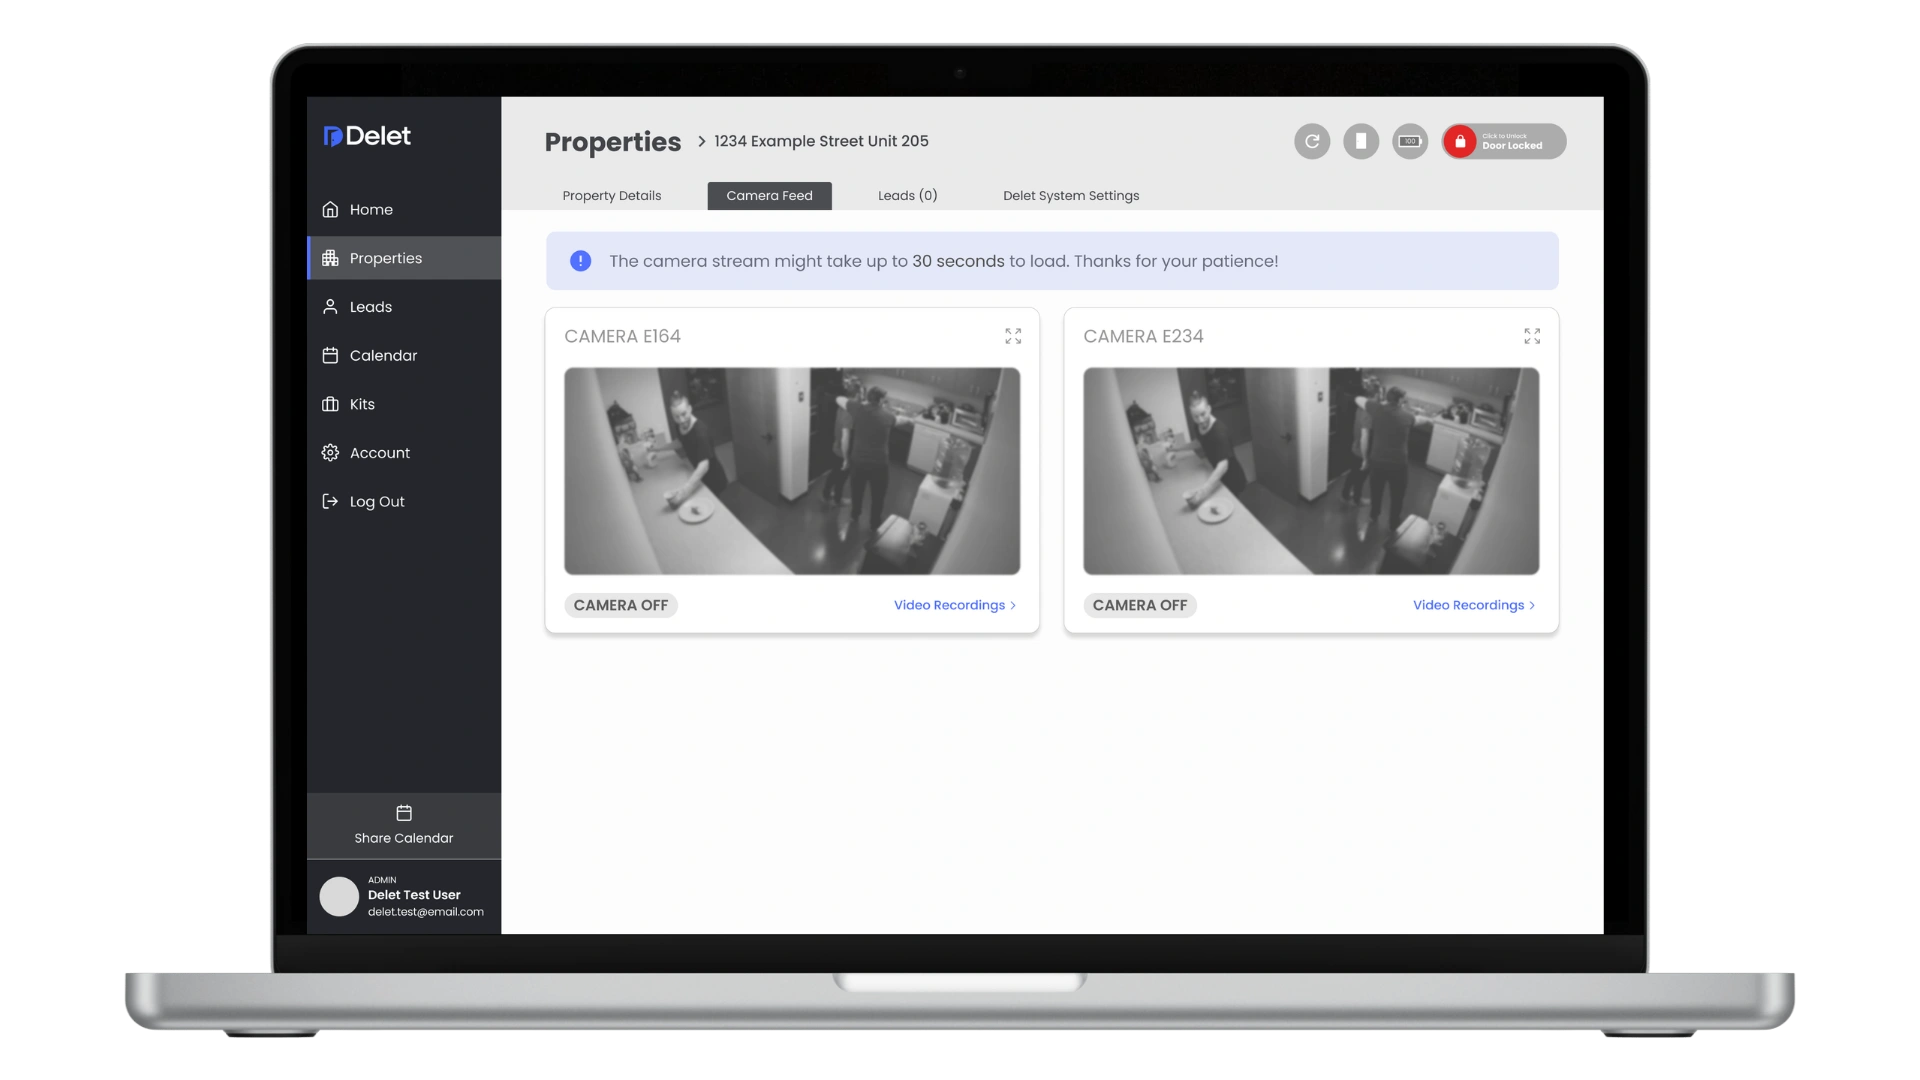
Task: Toggle the Door Locked unlock switch
Action: coord(1503,141)
